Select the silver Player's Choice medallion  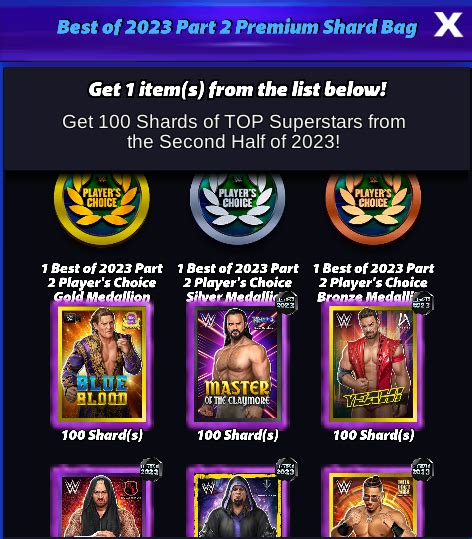tap(237, 207)
